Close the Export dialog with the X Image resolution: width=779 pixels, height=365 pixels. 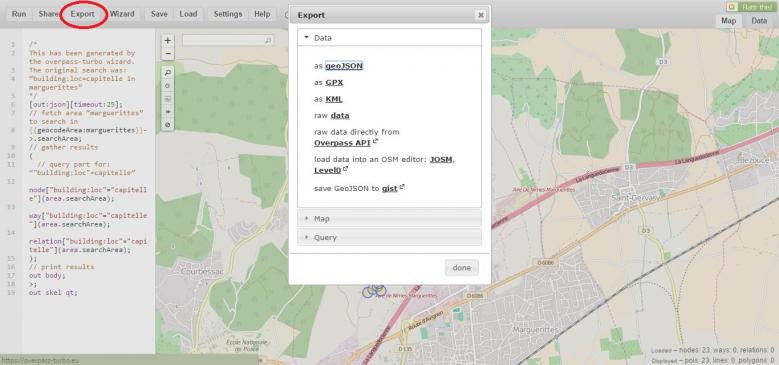click(x=480, y=15)
